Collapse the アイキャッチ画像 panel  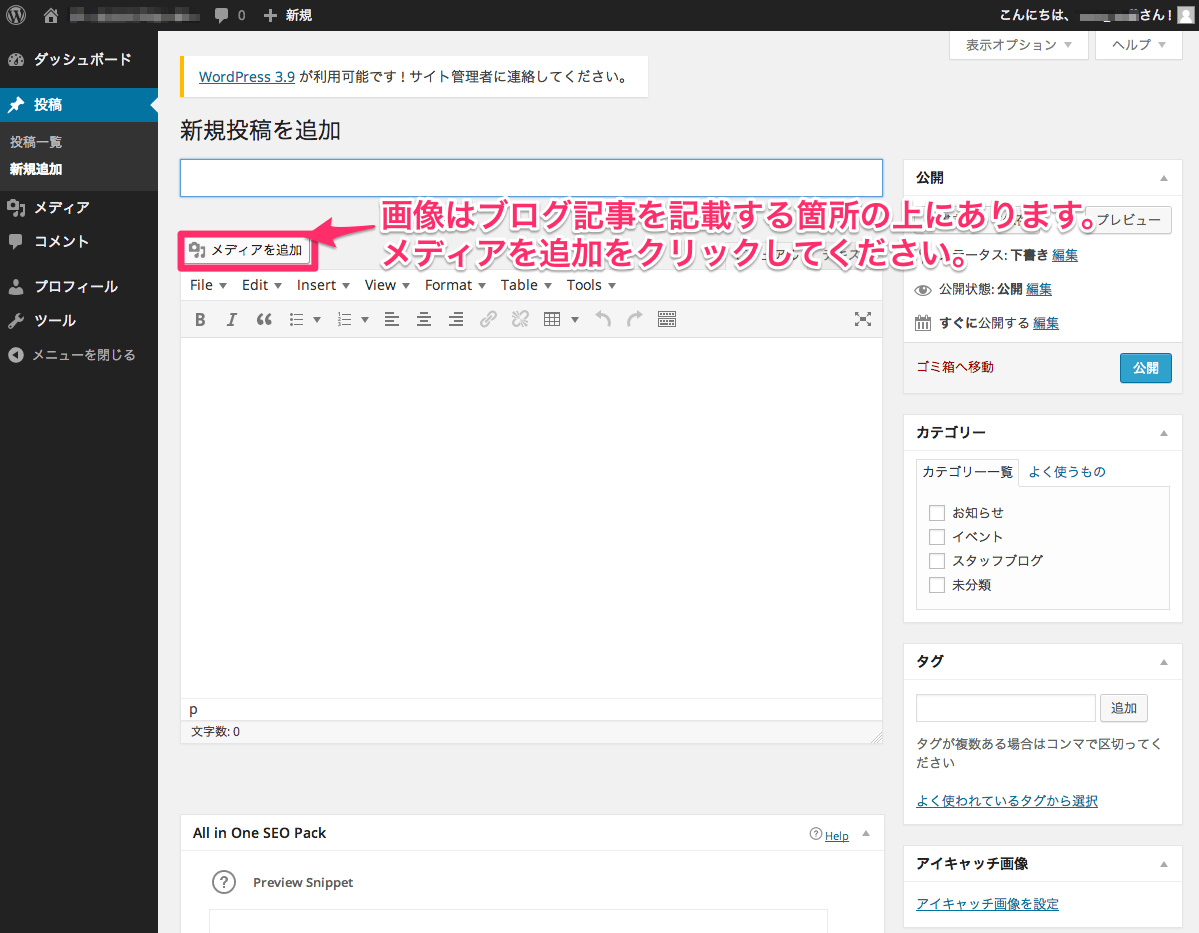1164,864
